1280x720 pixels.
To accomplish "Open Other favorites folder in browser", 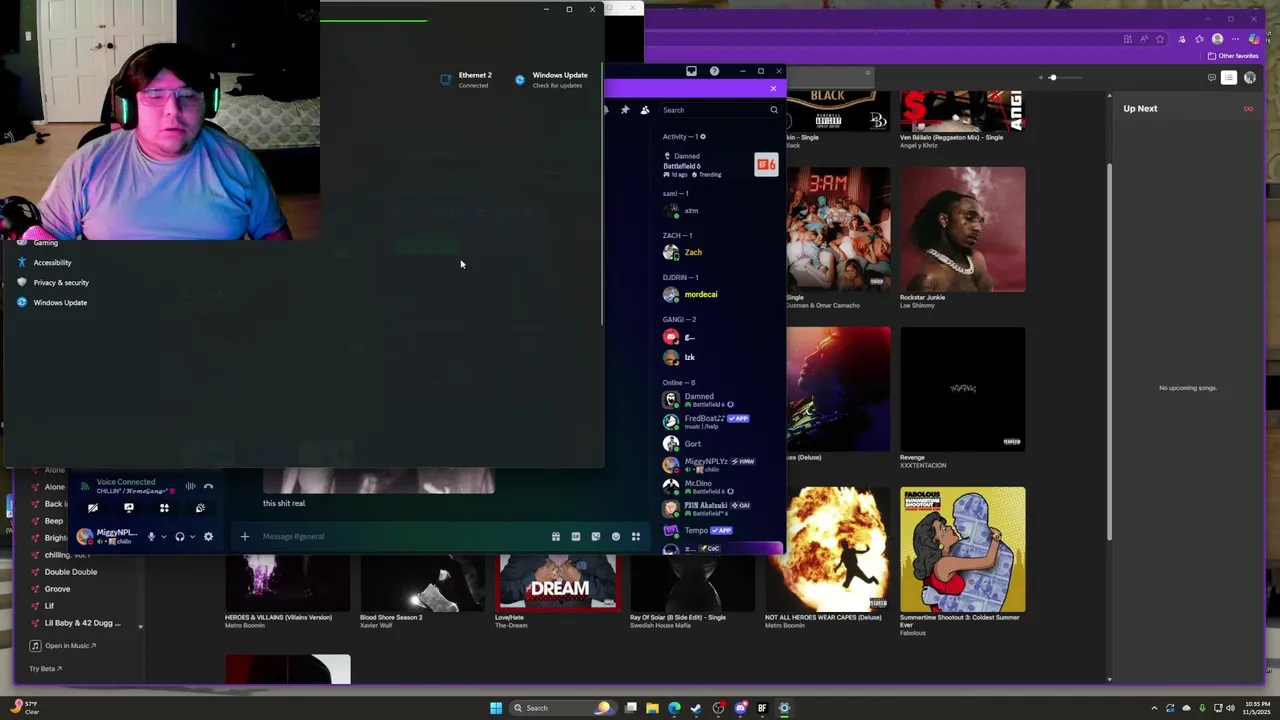I will click(x=1233, y=56).
